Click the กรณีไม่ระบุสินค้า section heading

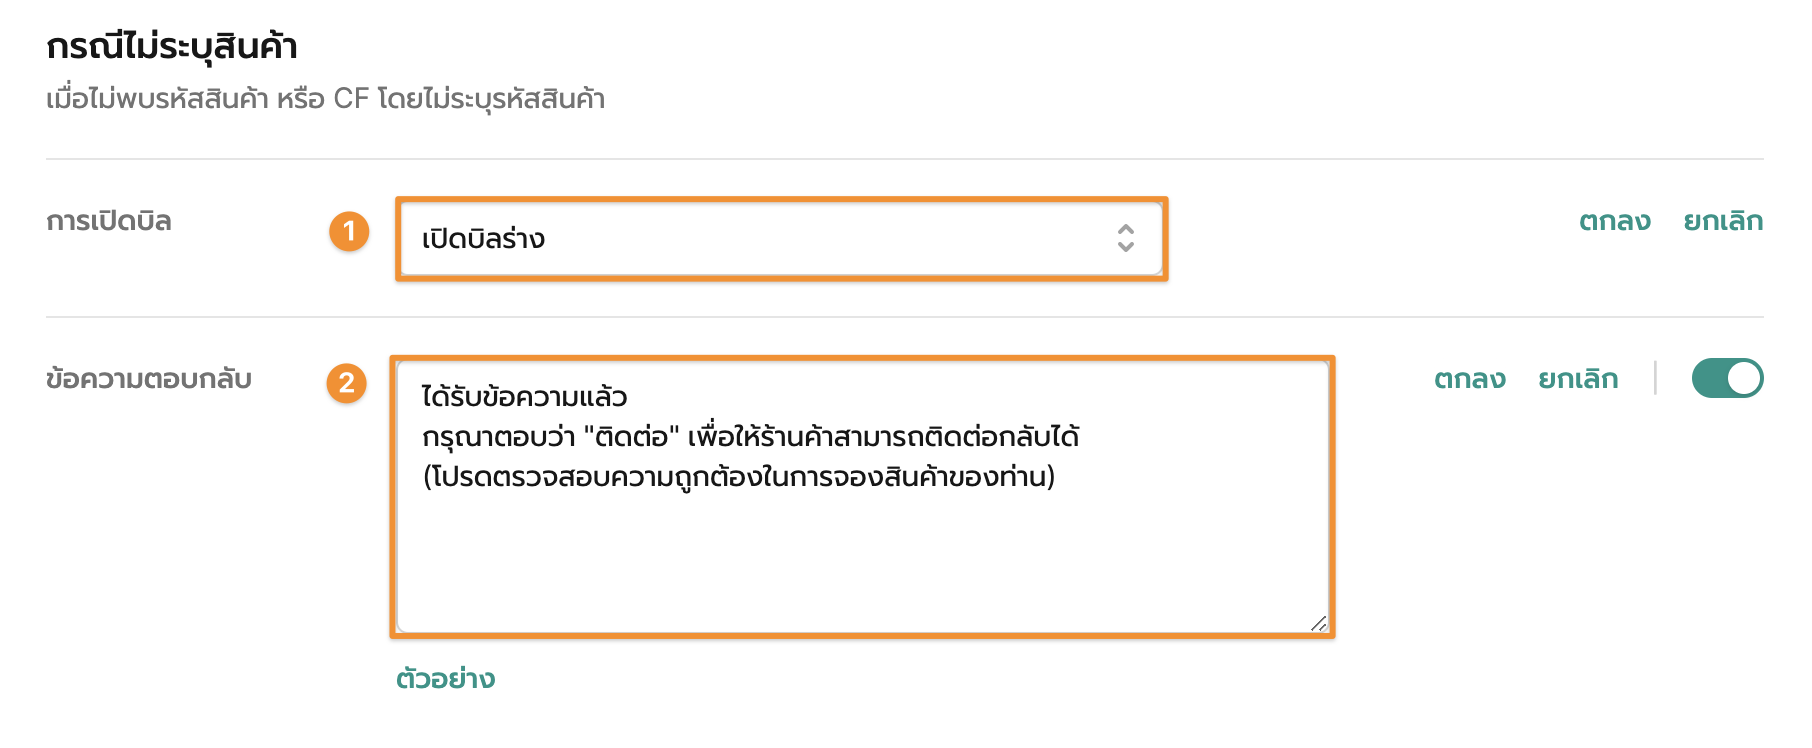(172, 47)
